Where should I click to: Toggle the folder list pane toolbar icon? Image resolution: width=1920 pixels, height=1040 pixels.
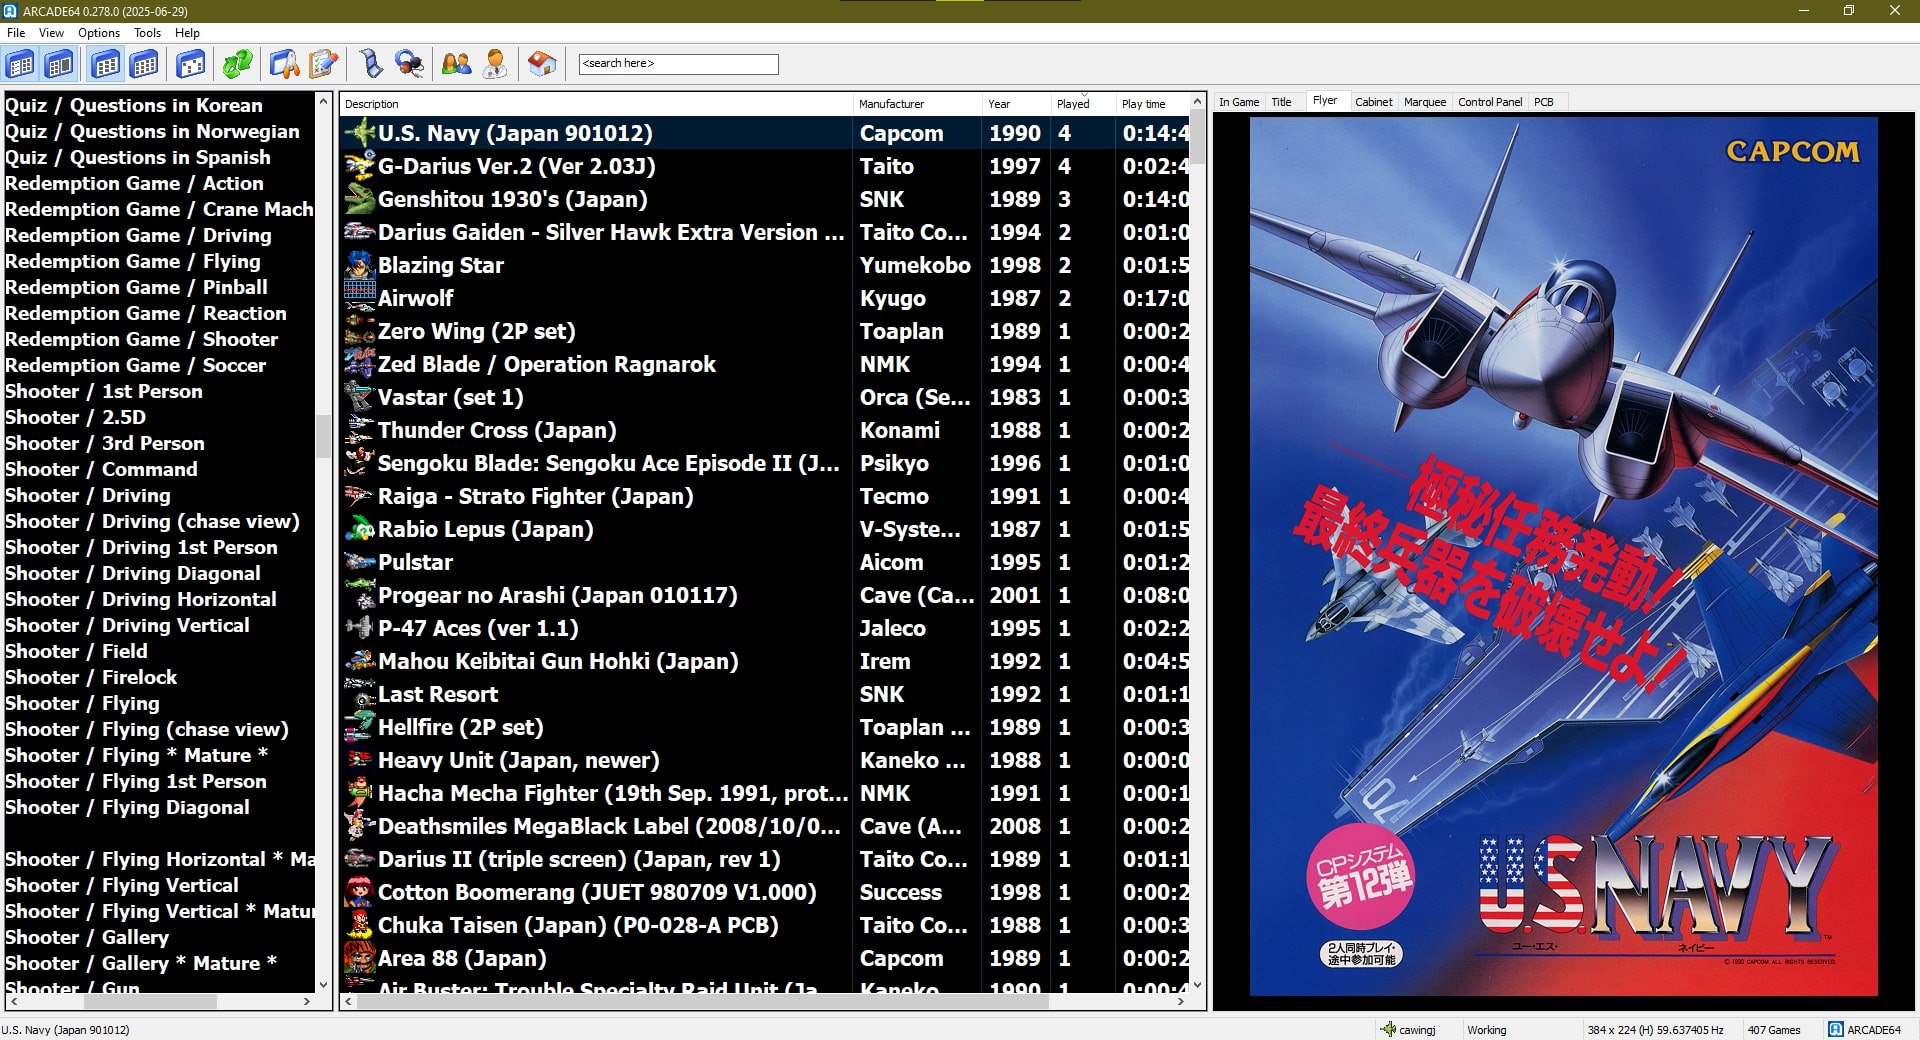pos(20,65)
